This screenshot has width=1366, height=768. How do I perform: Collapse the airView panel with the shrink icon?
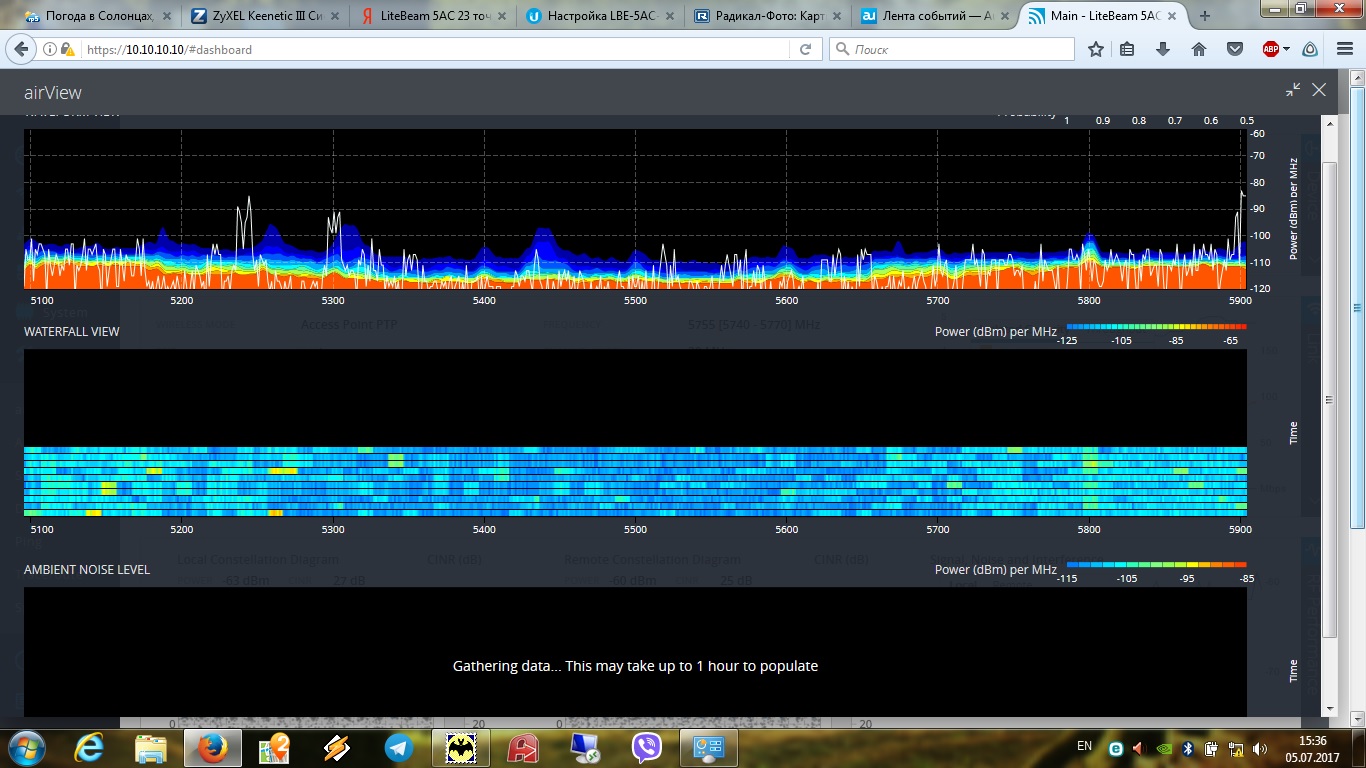(x=1293, y=90)
